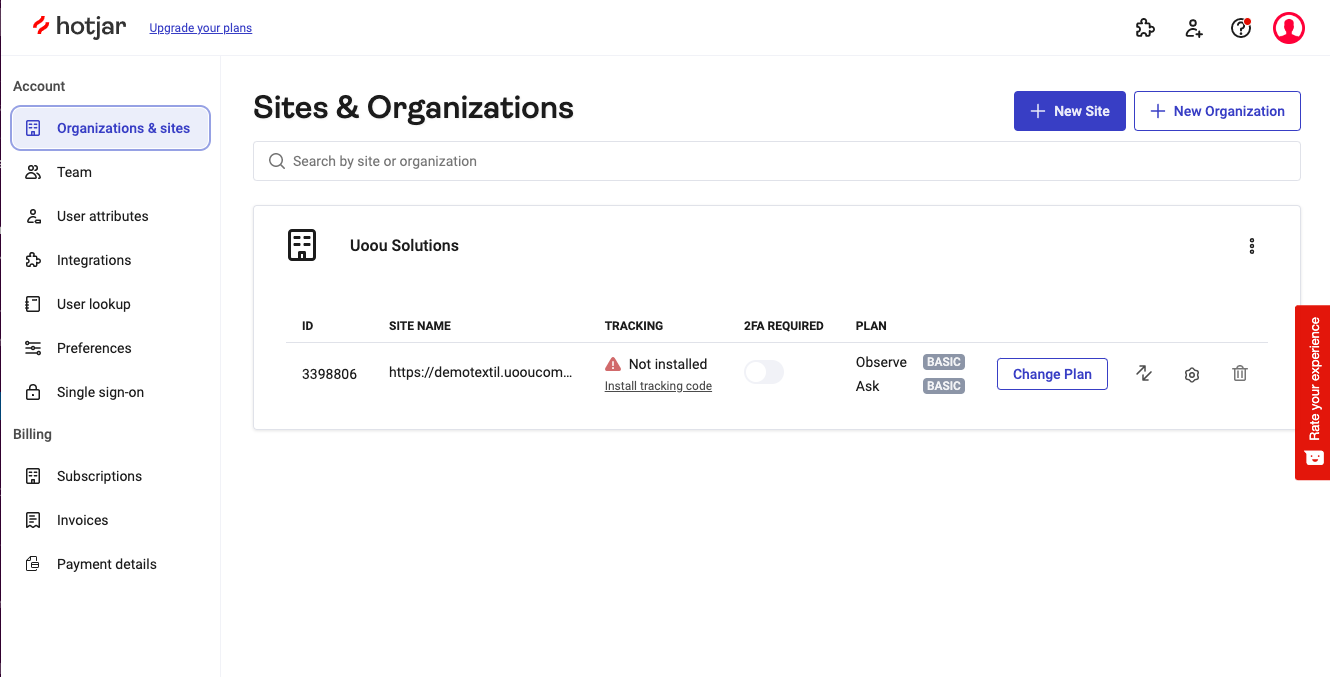Click the PLAN column header

tap(871, 326)
